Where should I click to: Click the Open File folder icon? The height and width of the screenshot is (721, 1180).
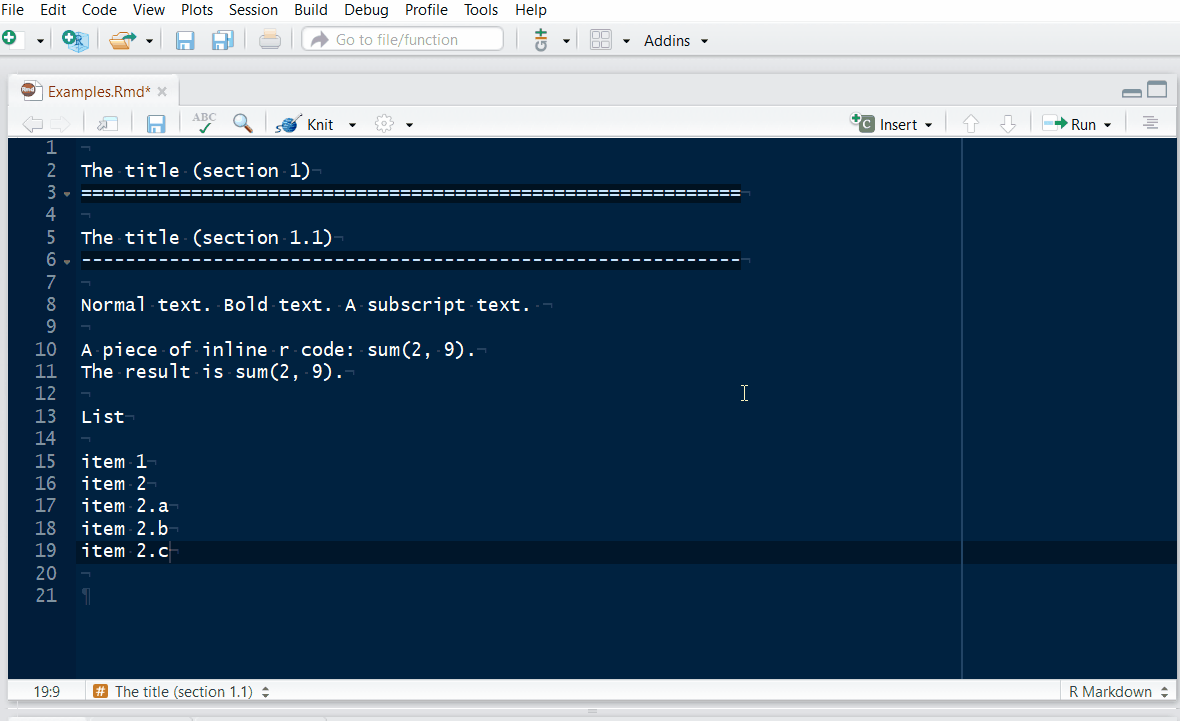click(x=122, y=40)
